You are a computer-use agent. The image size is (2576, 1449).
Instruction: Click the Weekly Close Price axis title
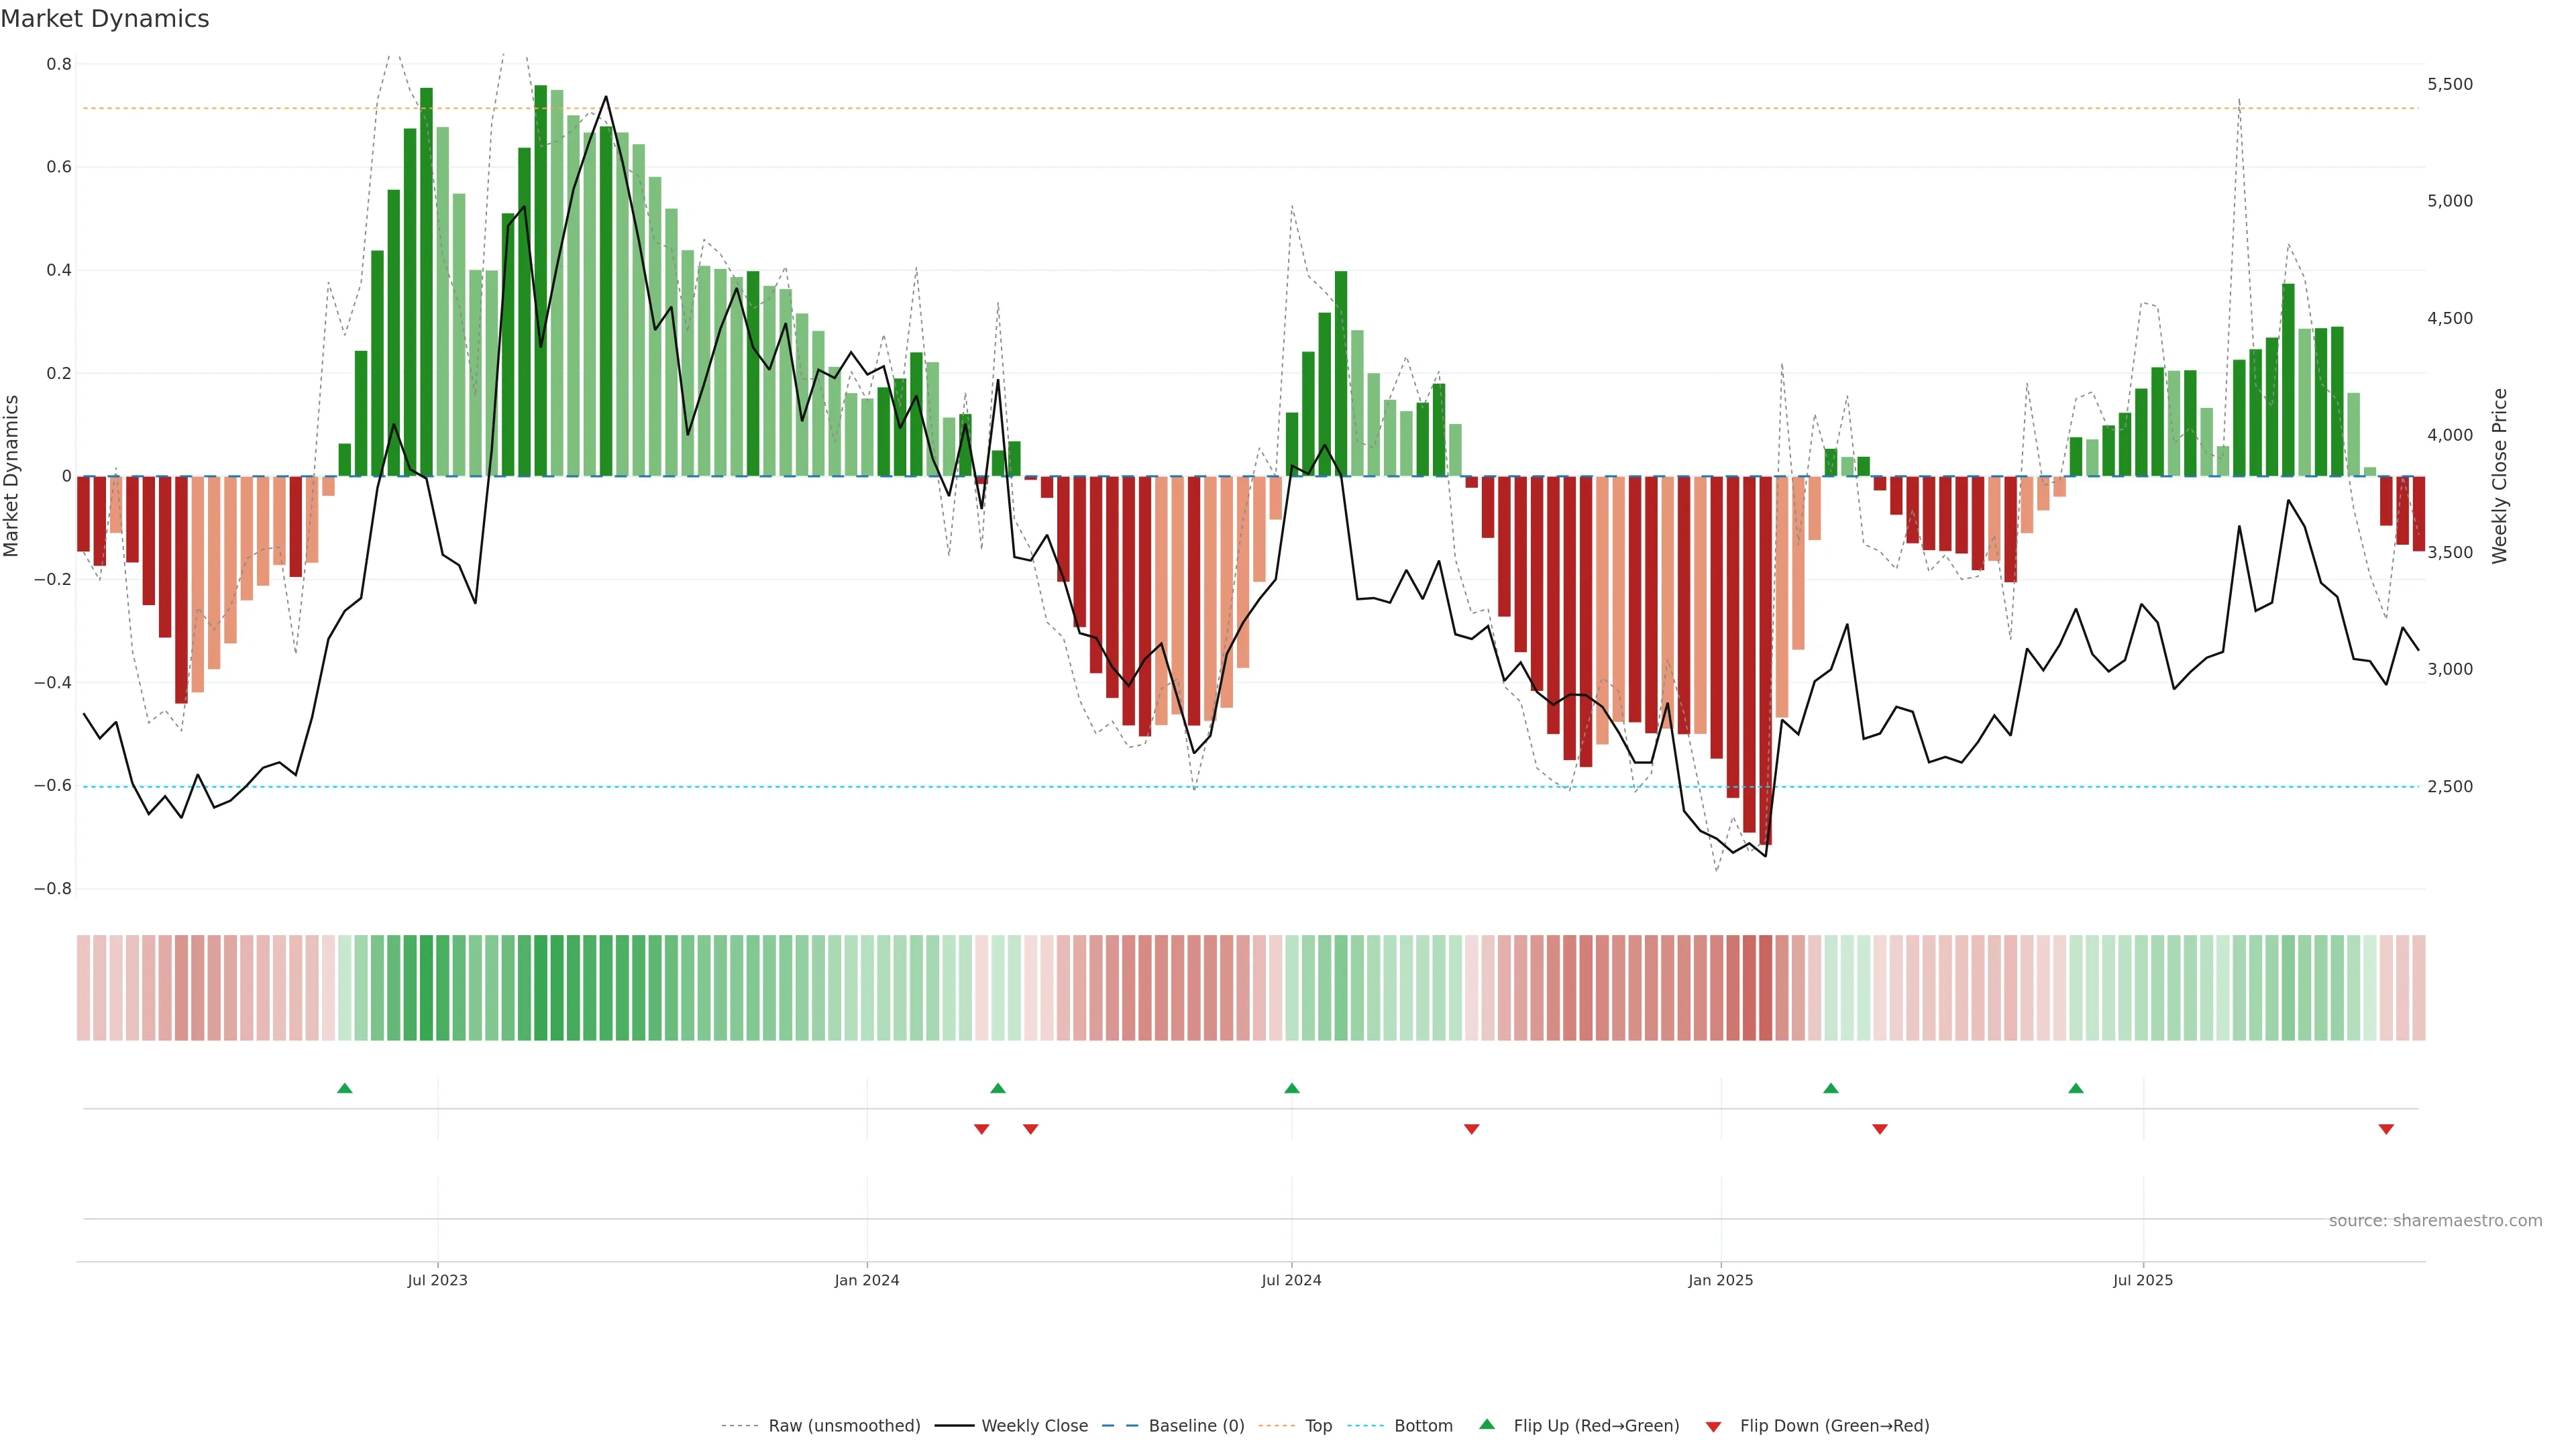(2500, 476)
